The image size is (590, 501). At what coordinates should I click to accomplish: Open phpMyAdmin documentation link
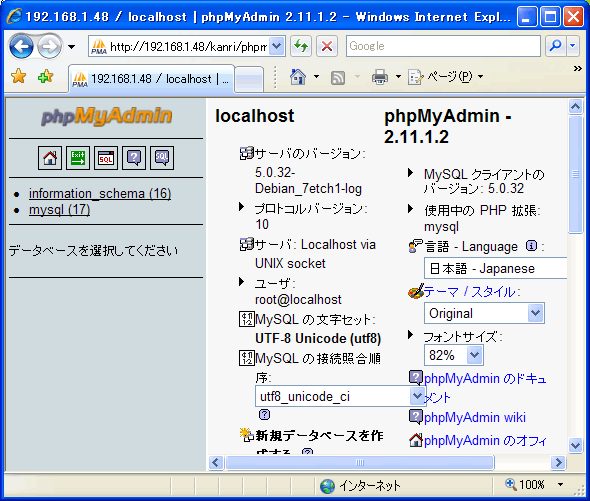click(485, 388)
